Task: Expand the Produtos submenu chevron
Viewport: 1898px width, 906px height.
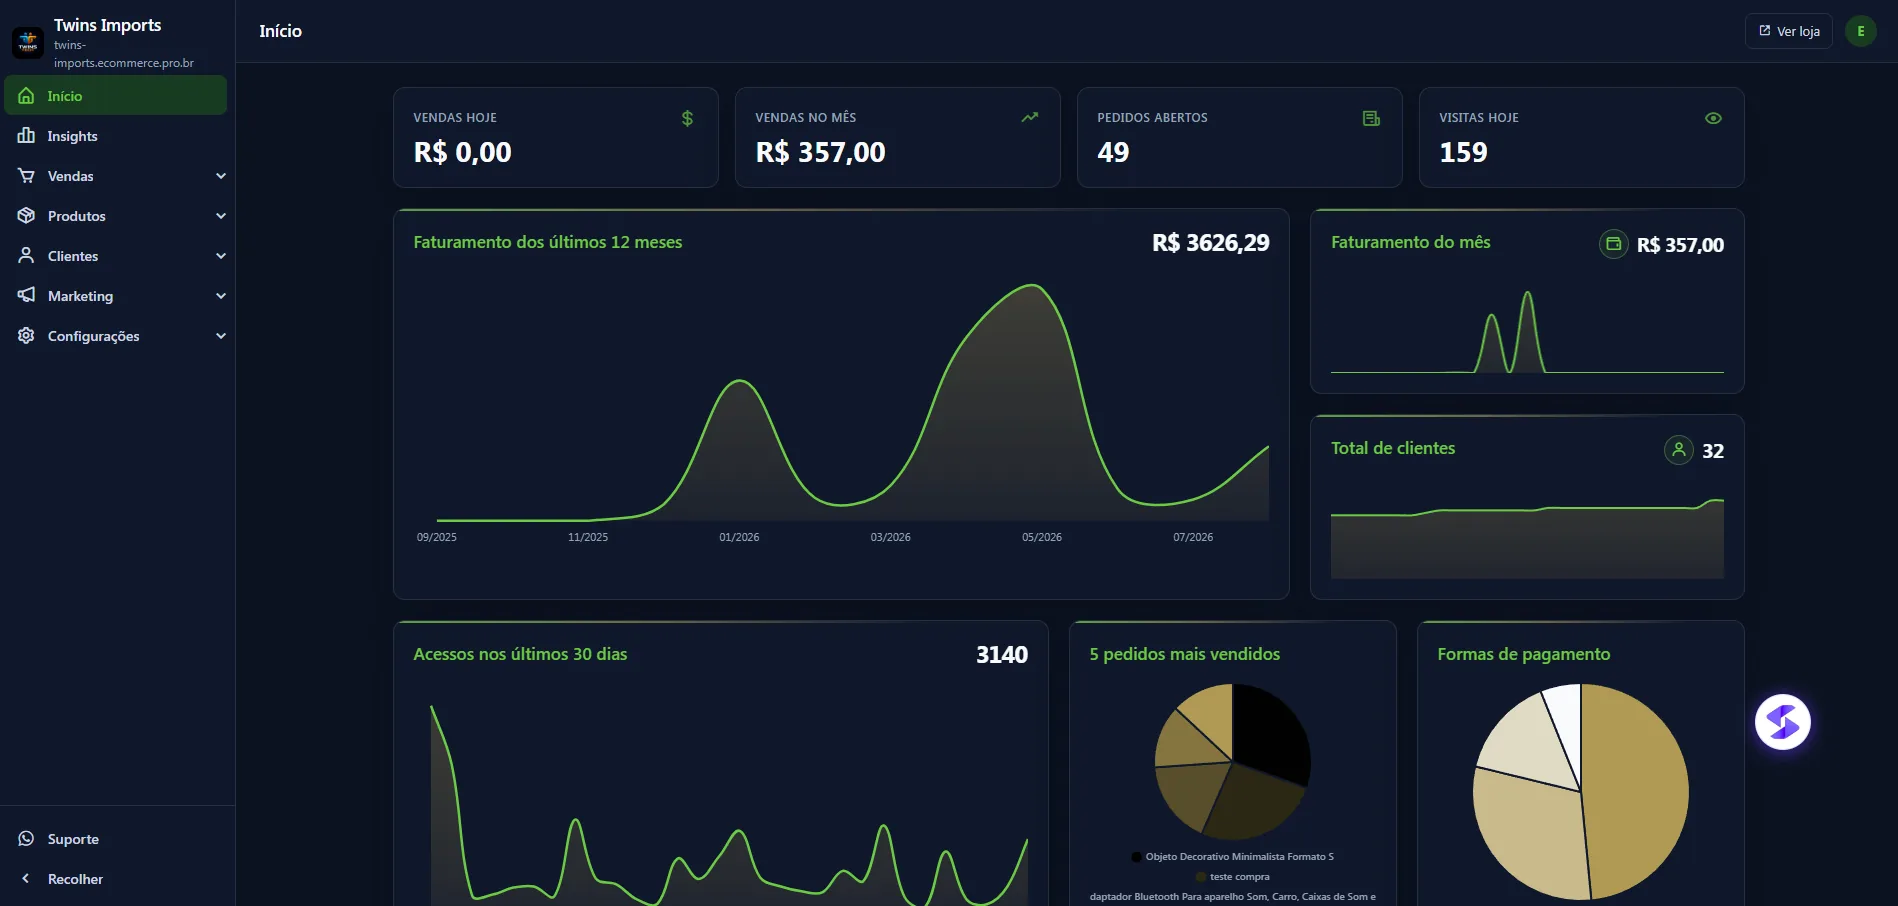Action: click(221, 216)
